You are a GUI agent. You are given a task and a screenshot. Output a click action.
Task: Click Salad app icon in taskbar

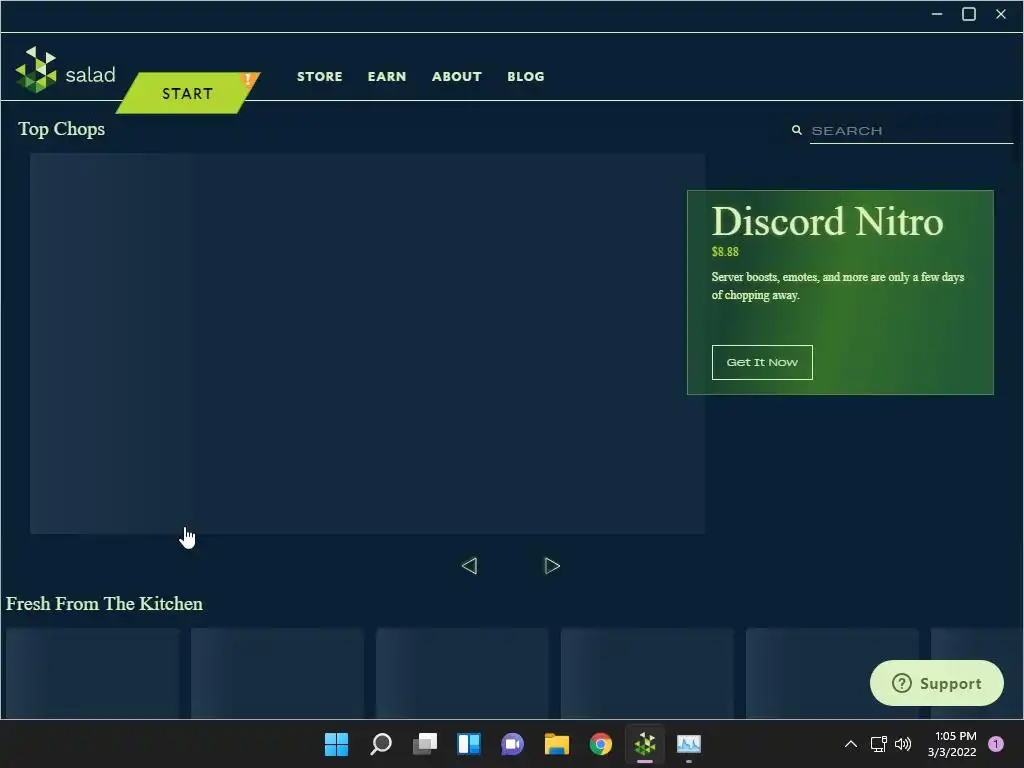click(x=645, y=744)
